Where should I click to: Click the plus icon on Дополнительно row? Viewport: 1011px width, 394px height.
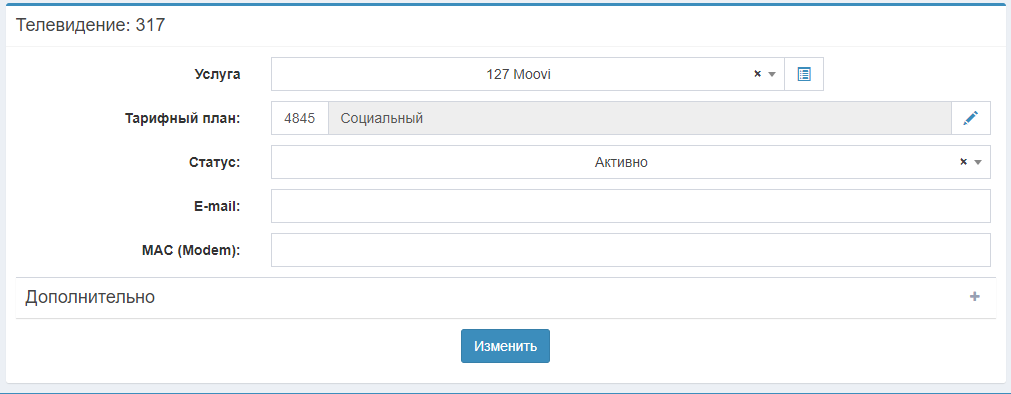click(x=975, y=297)
